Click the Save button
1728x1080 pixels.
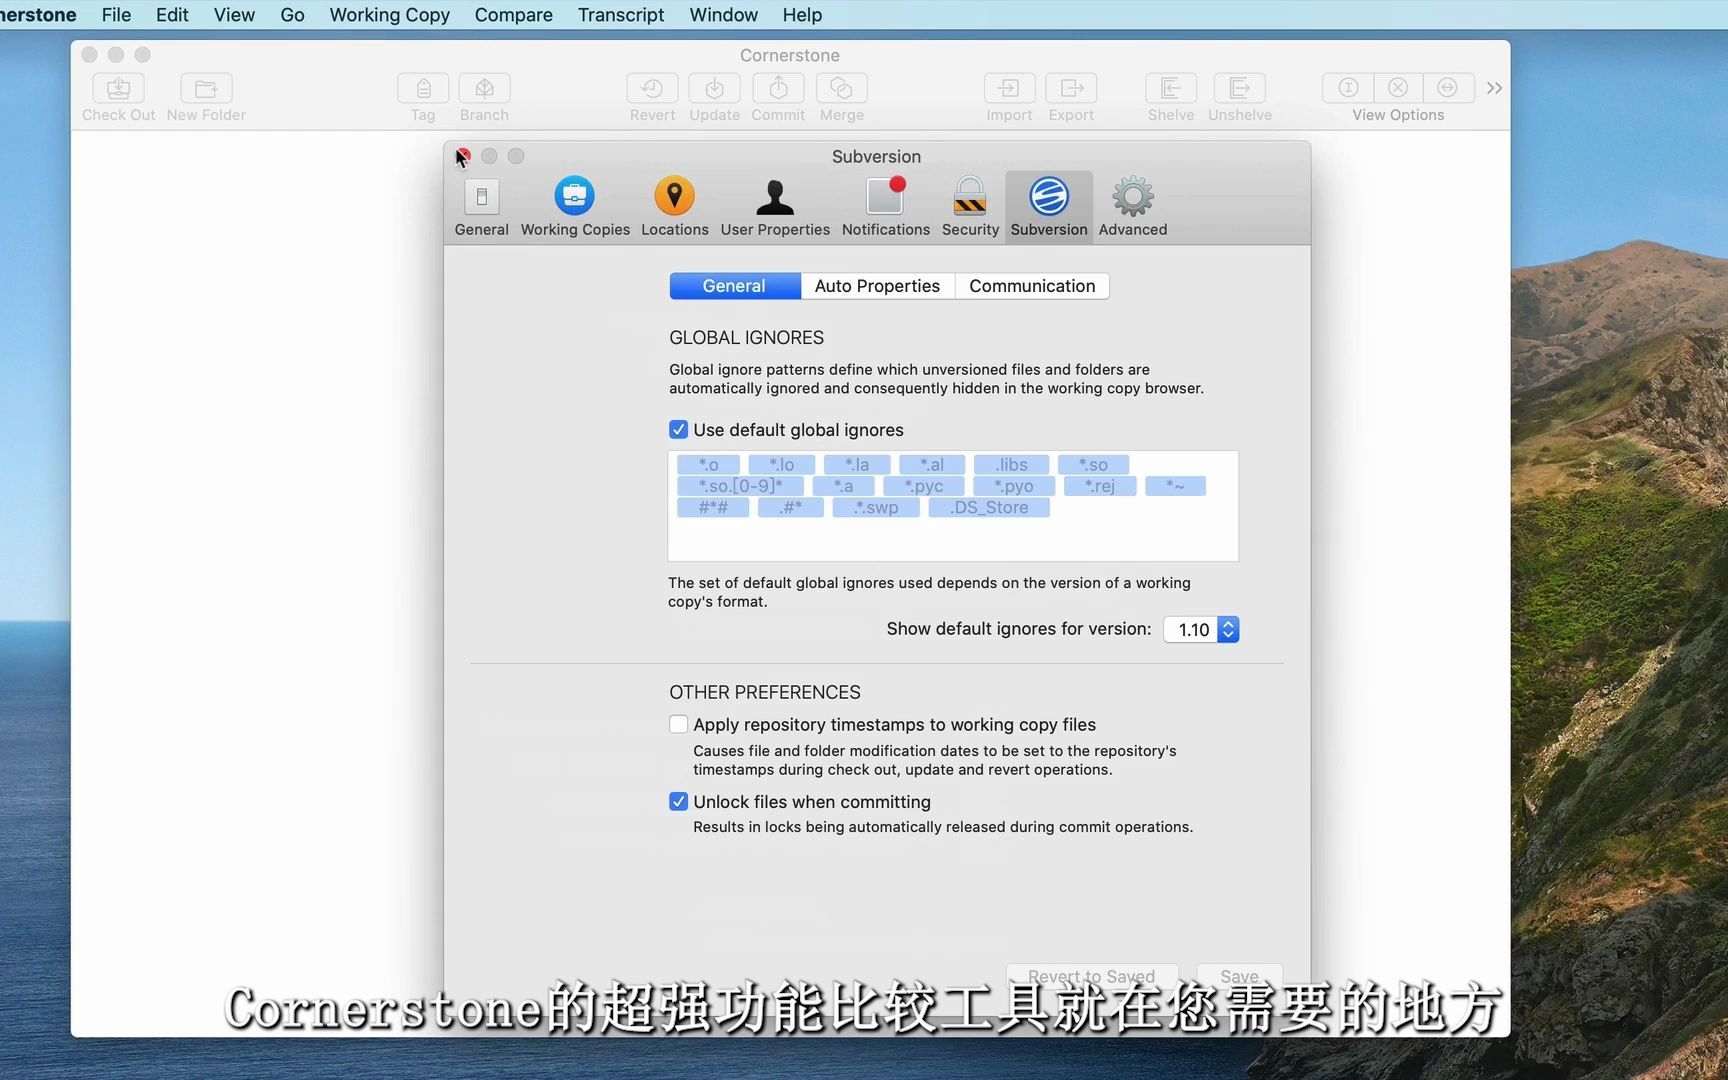pos(1239,976)
